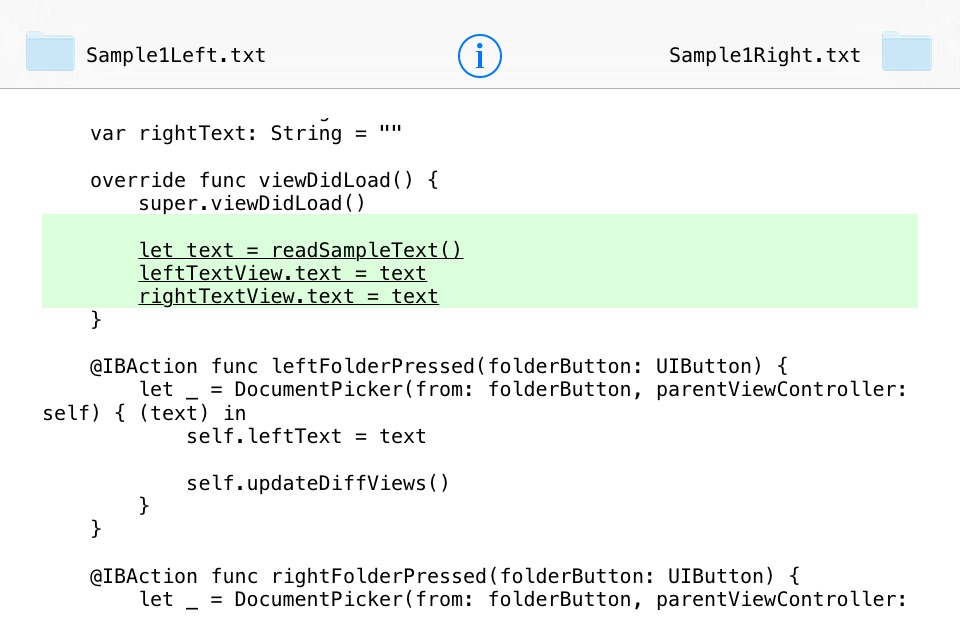960x640 pixels.
Task: Click the '@IBAction func leftFolderPressed' line
Action: click(438, 366)
